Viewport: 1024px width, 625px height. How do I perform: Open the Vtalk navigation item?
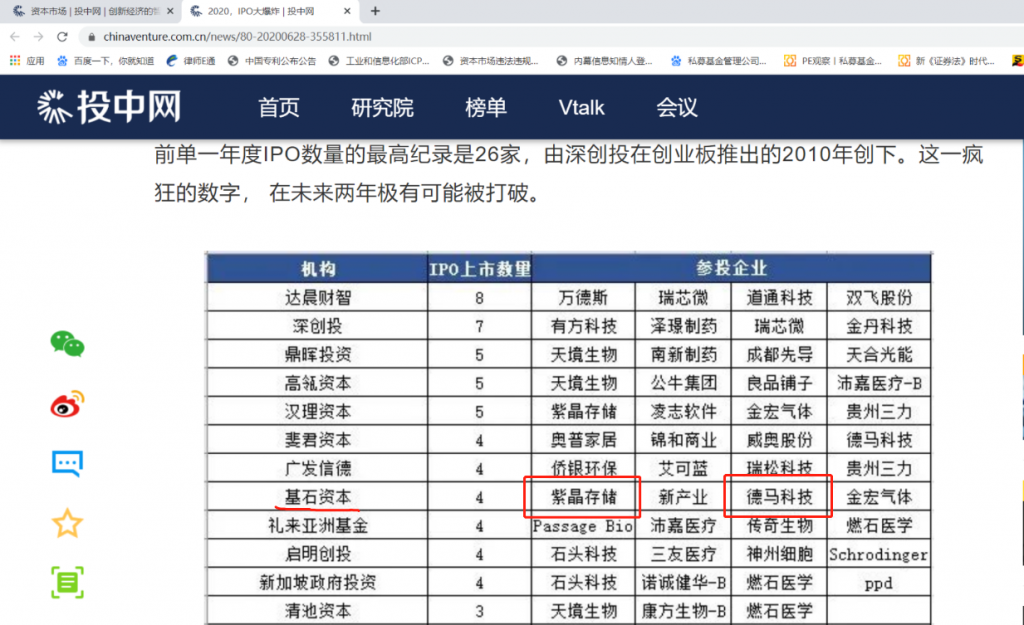(x=581, y=108)
